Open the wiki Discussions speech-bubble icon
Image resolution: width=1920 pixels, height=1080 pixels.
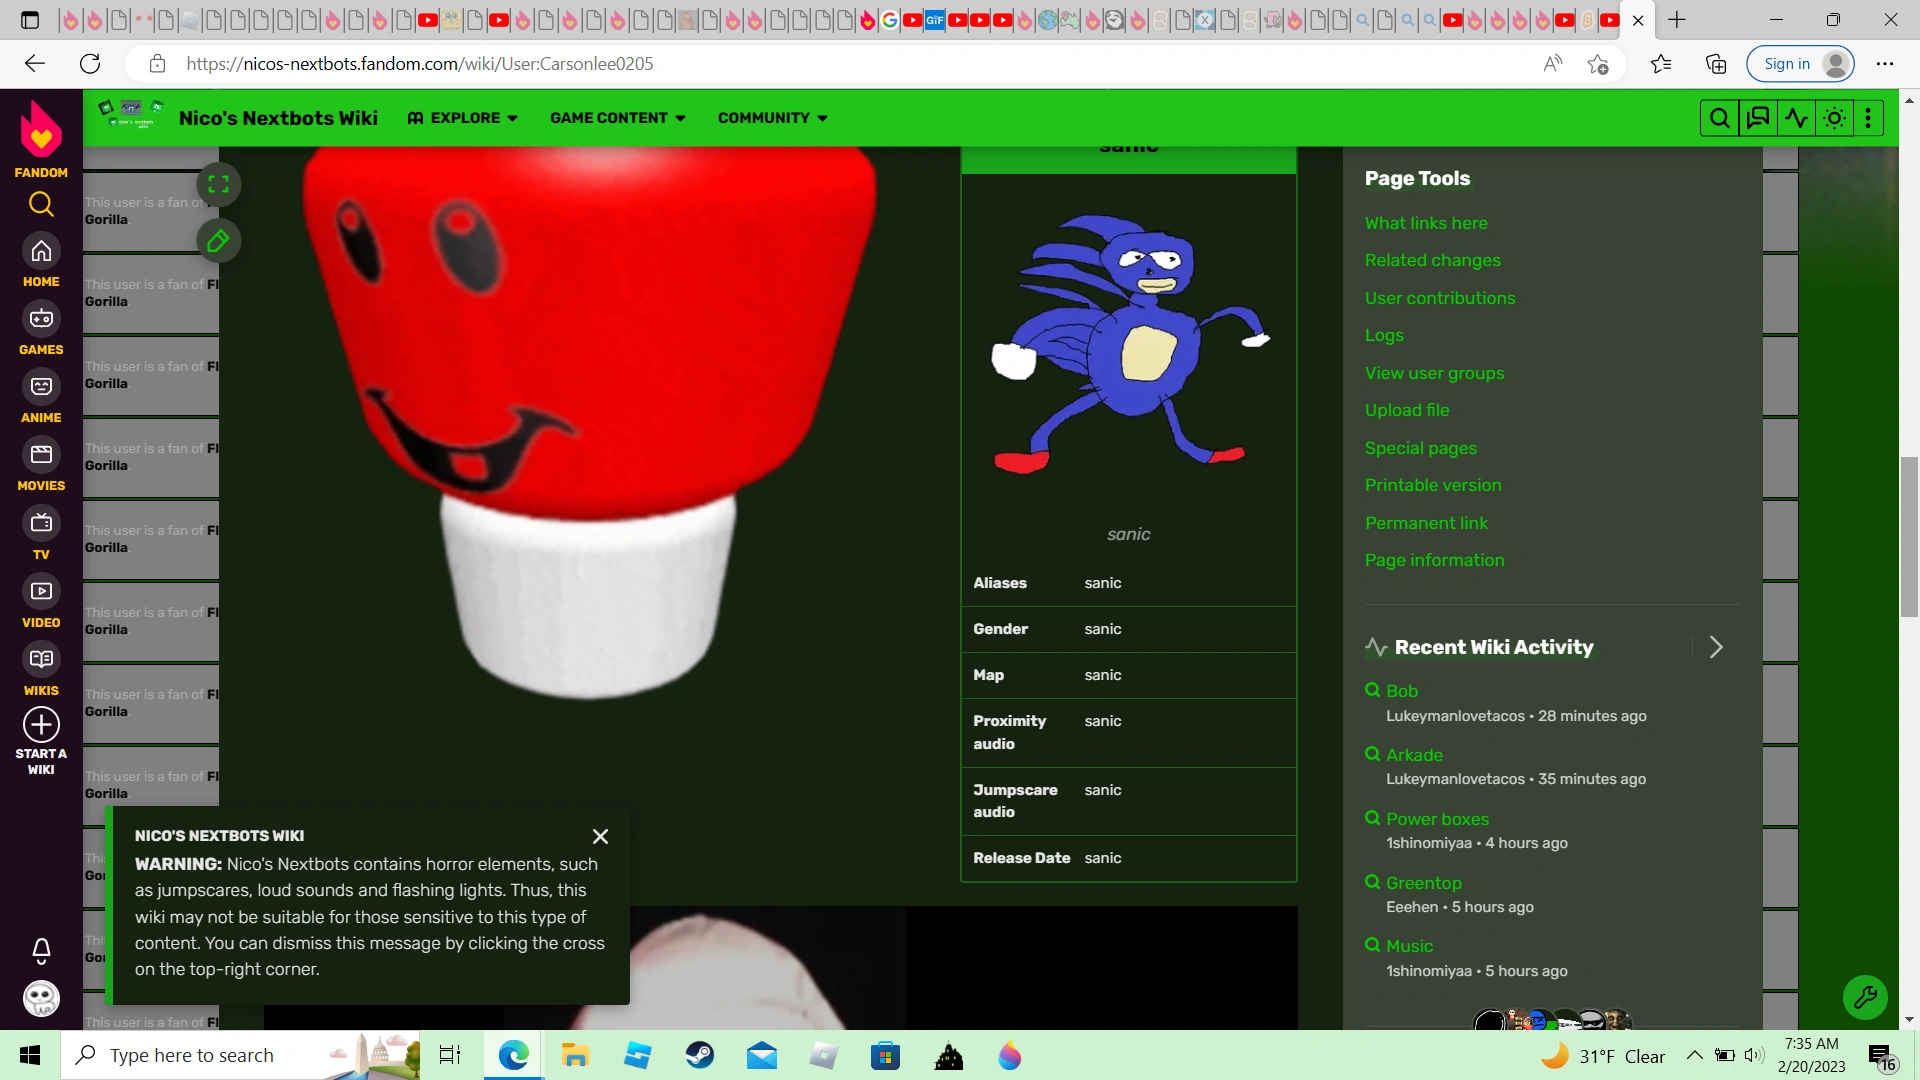pos(1758,117)
